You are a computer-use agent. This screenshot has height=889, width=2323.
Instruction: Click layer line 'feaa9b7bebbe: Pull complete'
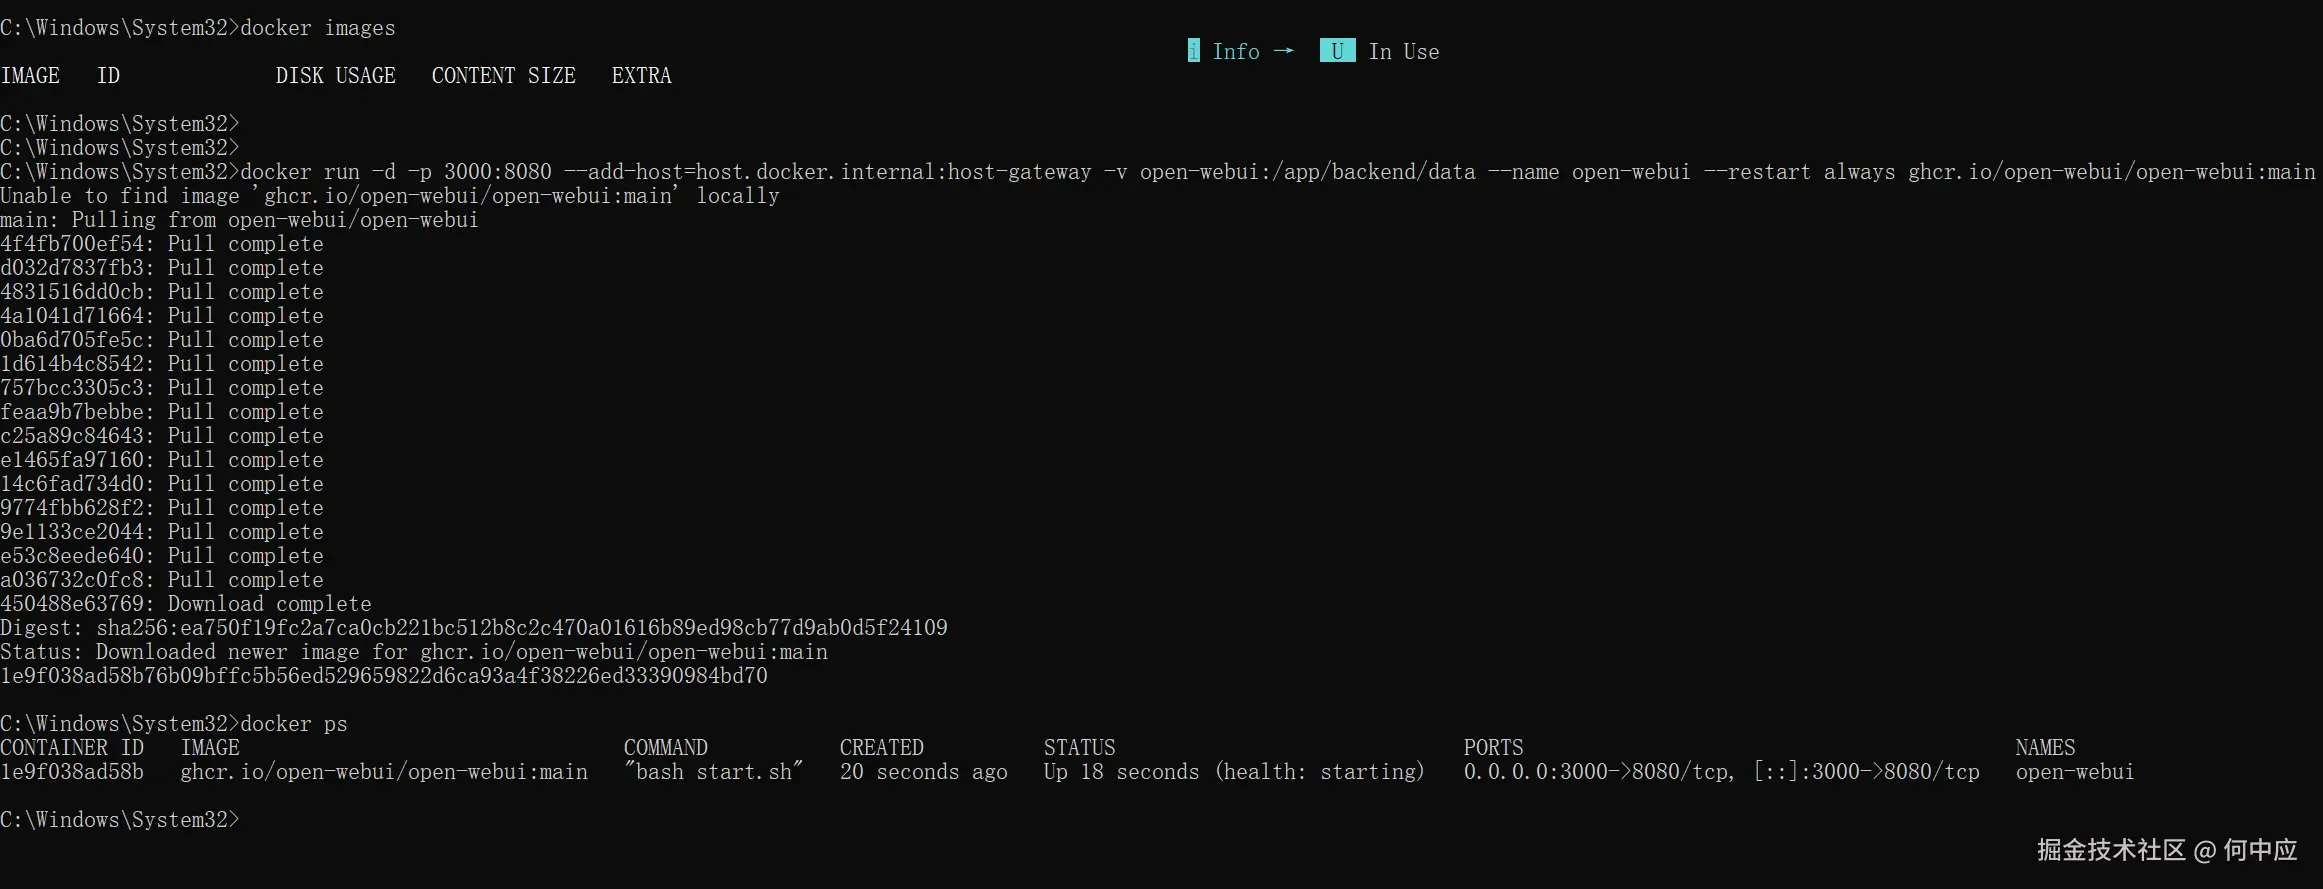click(162, 412)
